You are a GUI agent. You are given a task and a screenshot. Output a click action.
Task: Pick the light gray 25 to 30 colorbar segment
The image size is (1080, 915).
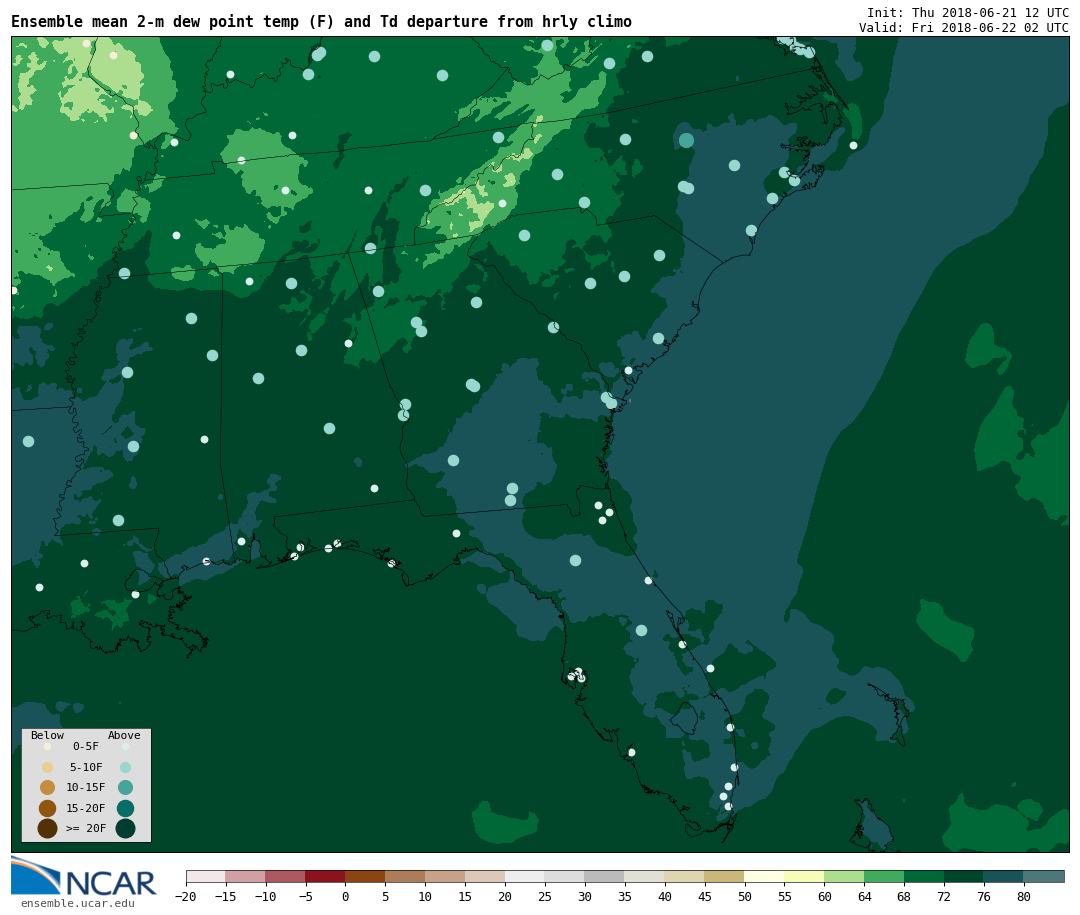565,877
